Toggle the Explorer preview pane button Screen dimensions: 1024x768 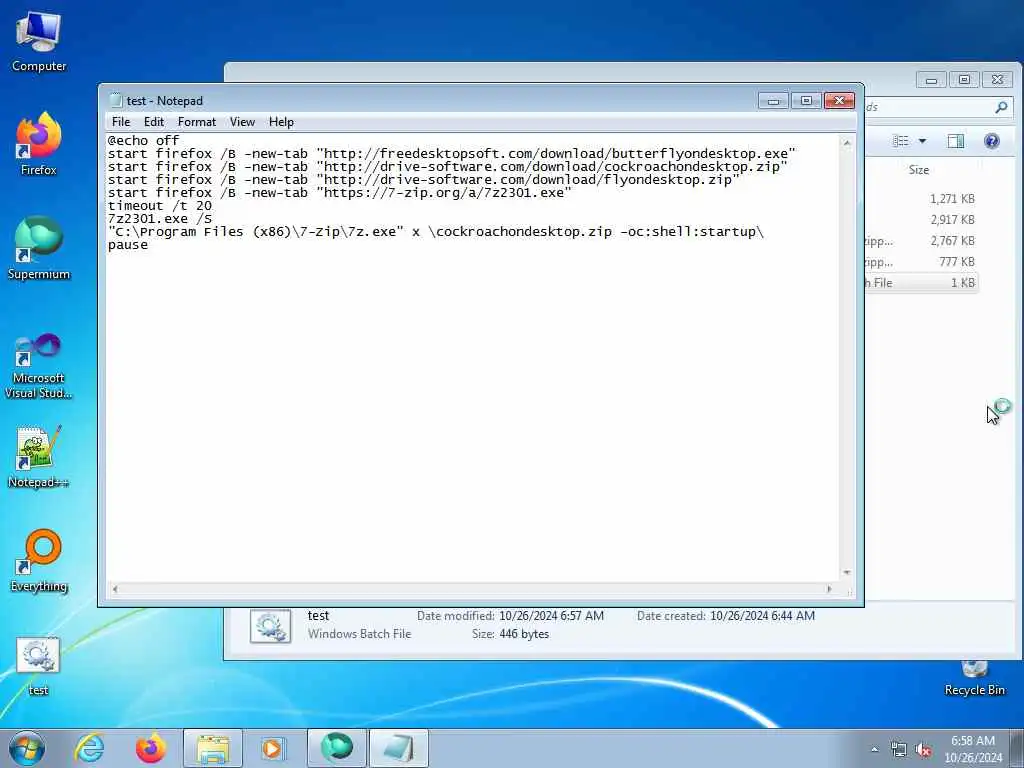coord(955,141)
